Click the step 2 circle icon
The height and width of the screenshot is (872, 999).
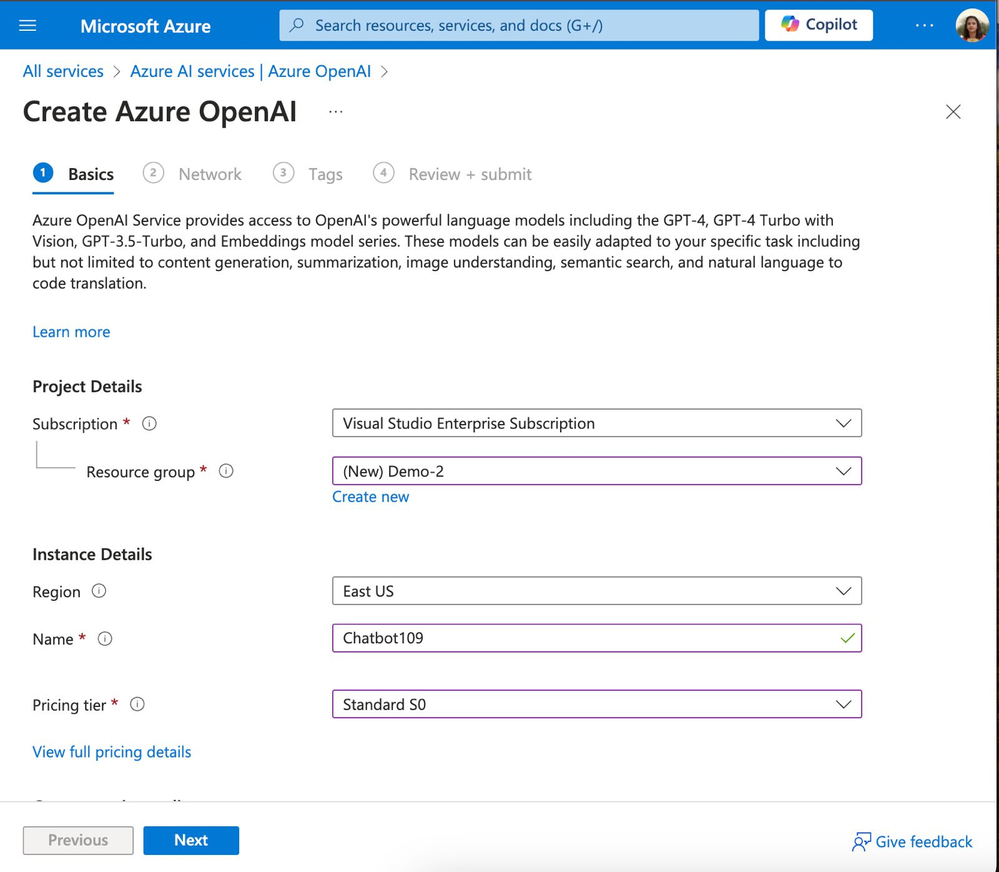click(x=153, y=173)
